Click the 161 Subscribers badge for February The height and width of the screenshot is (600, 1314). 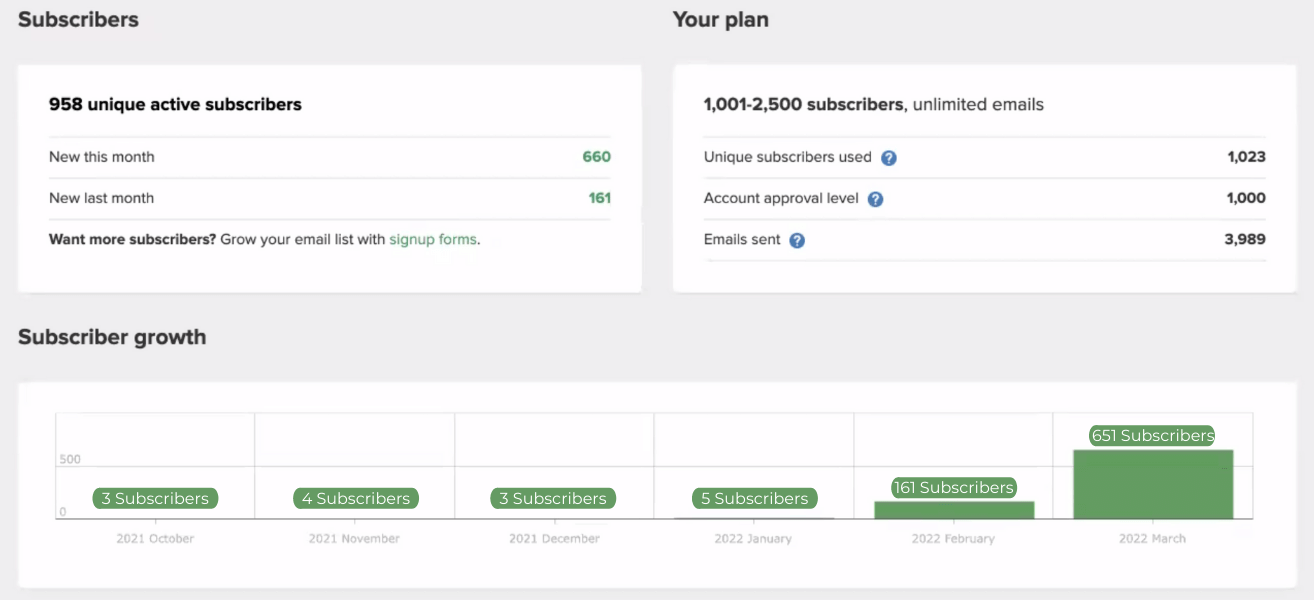click(x=953, y=487)
